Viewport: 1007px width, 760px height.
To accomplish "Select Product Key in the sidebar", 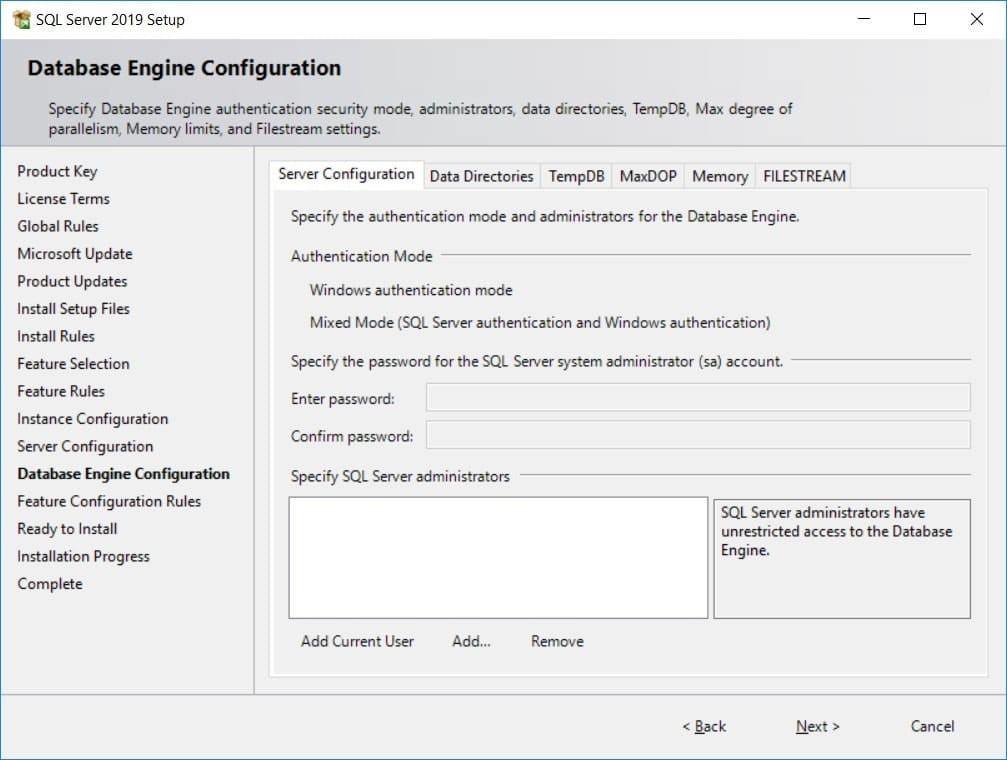I will tap(57, 171).
